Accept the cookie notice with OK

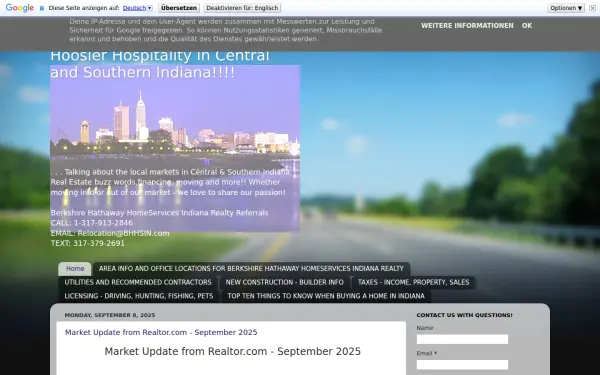(527, 26)
